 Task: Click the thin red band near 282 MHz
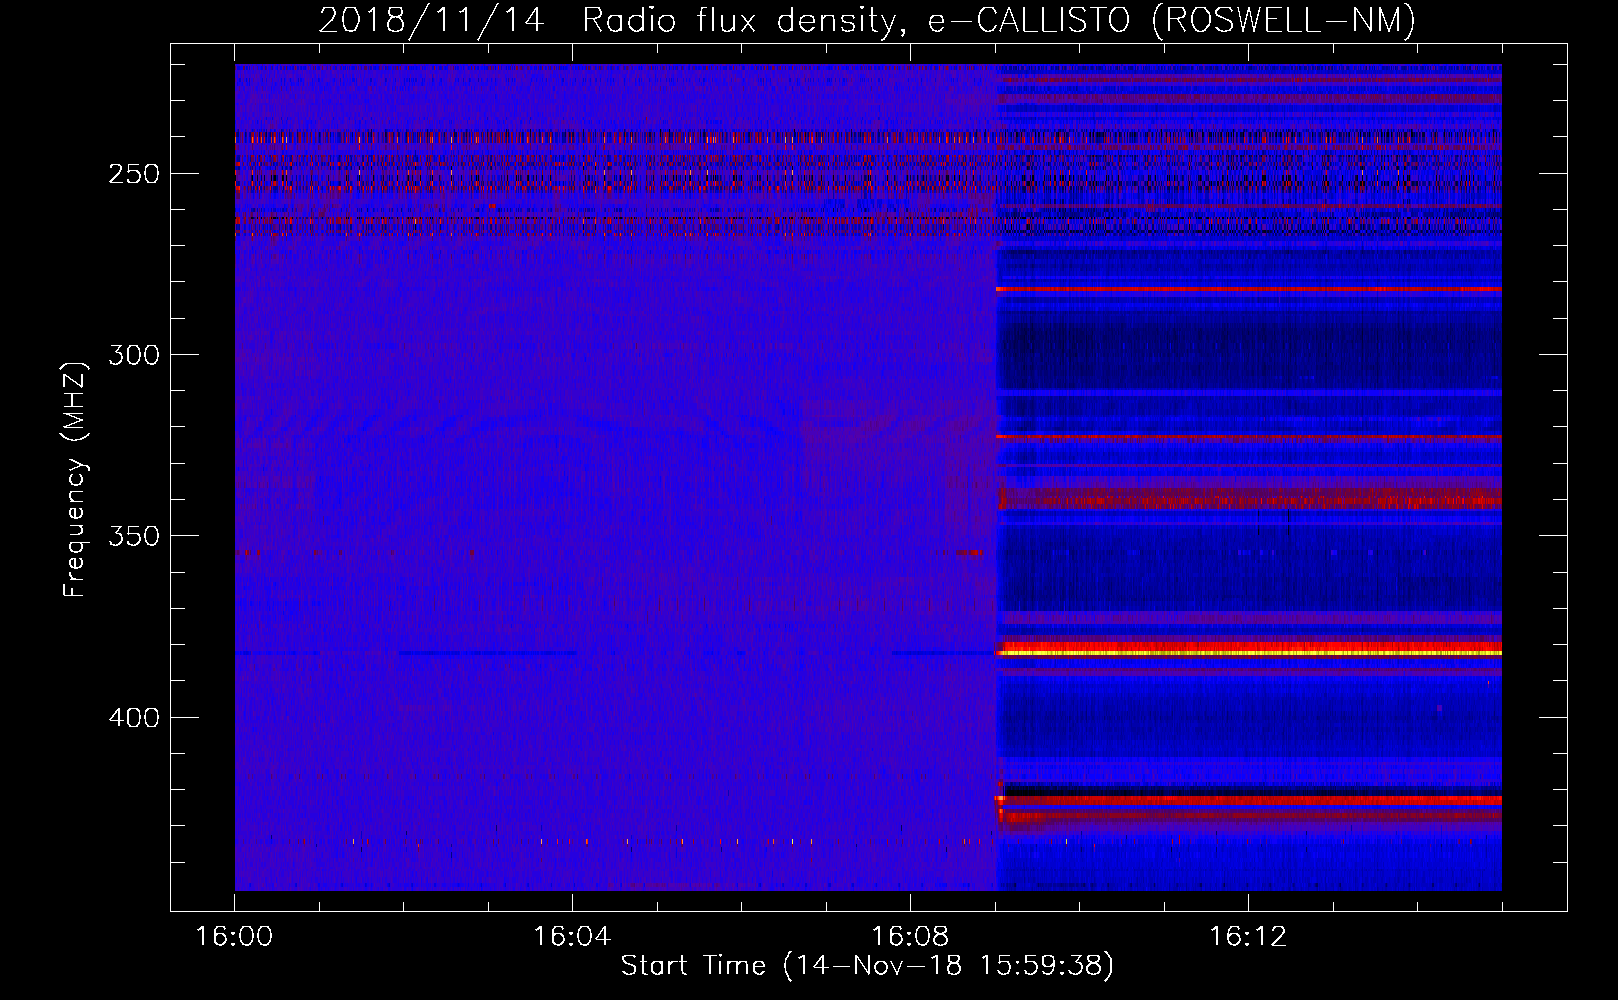(1249, 289)
